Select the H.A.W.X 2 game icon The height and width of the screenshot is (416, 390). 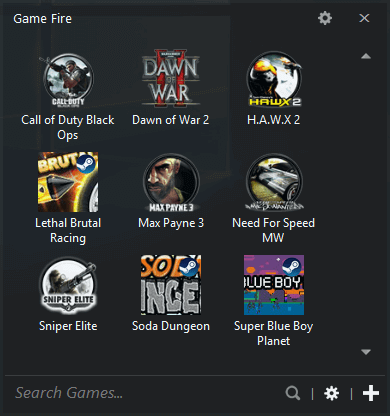click(274, 79)
